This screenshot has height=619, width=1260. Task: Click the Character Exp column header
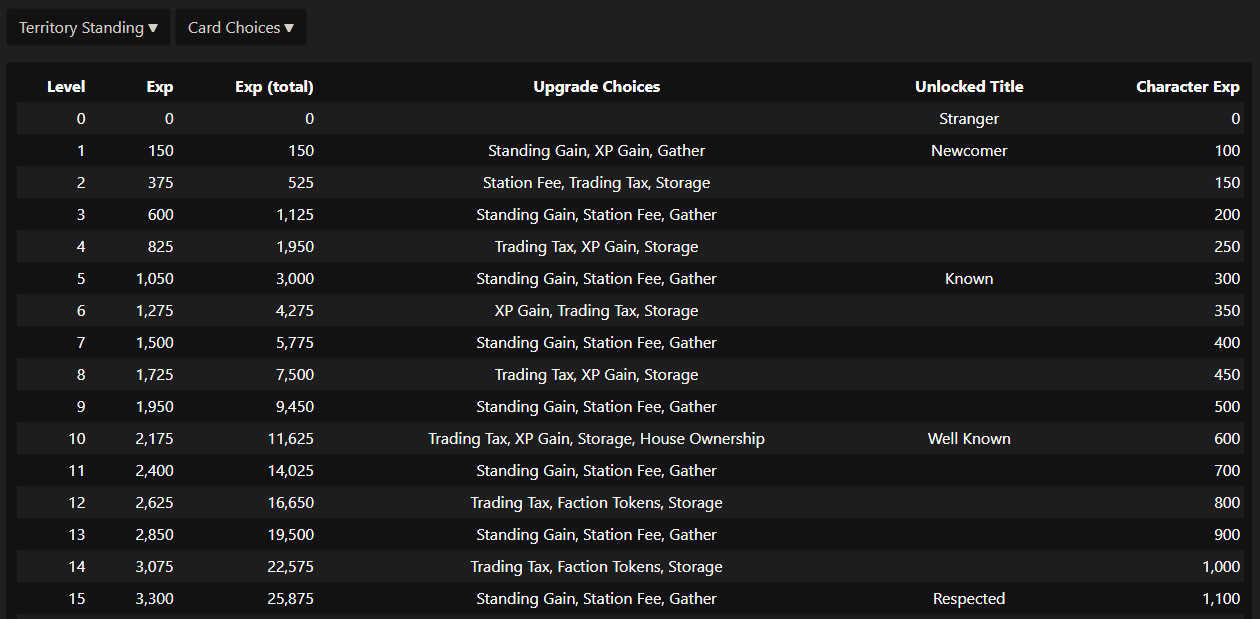coord(1188,87)
